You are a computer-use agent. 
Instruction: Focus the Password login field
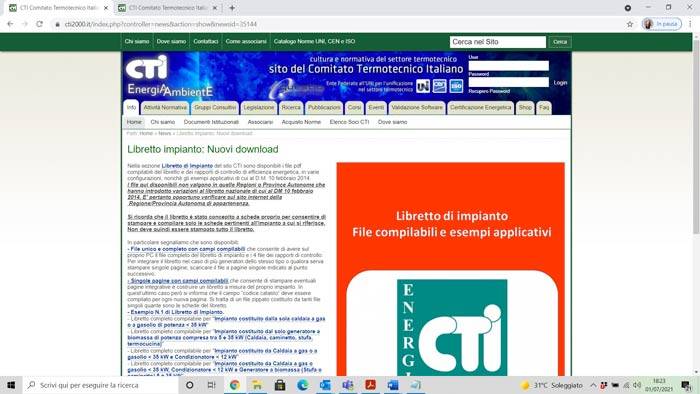508,82
